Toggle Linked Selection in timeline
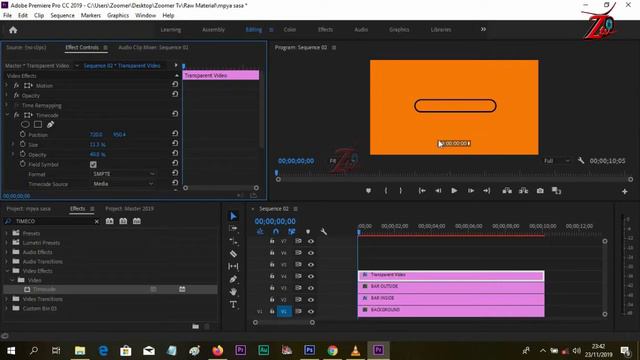The height and width of the screenshot is (360, 640). tap(291, 232)
